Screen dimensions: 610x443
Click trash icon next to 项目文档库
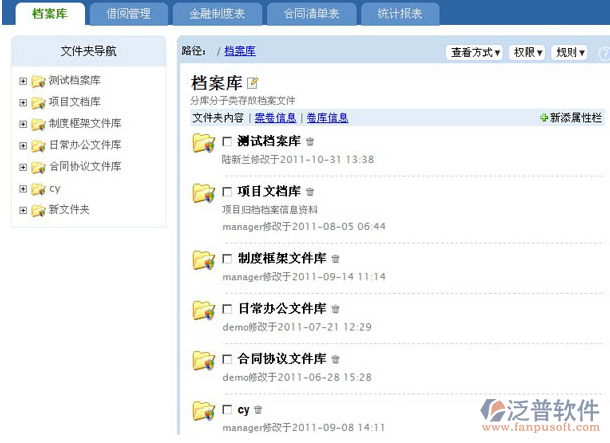coord(310,192)
